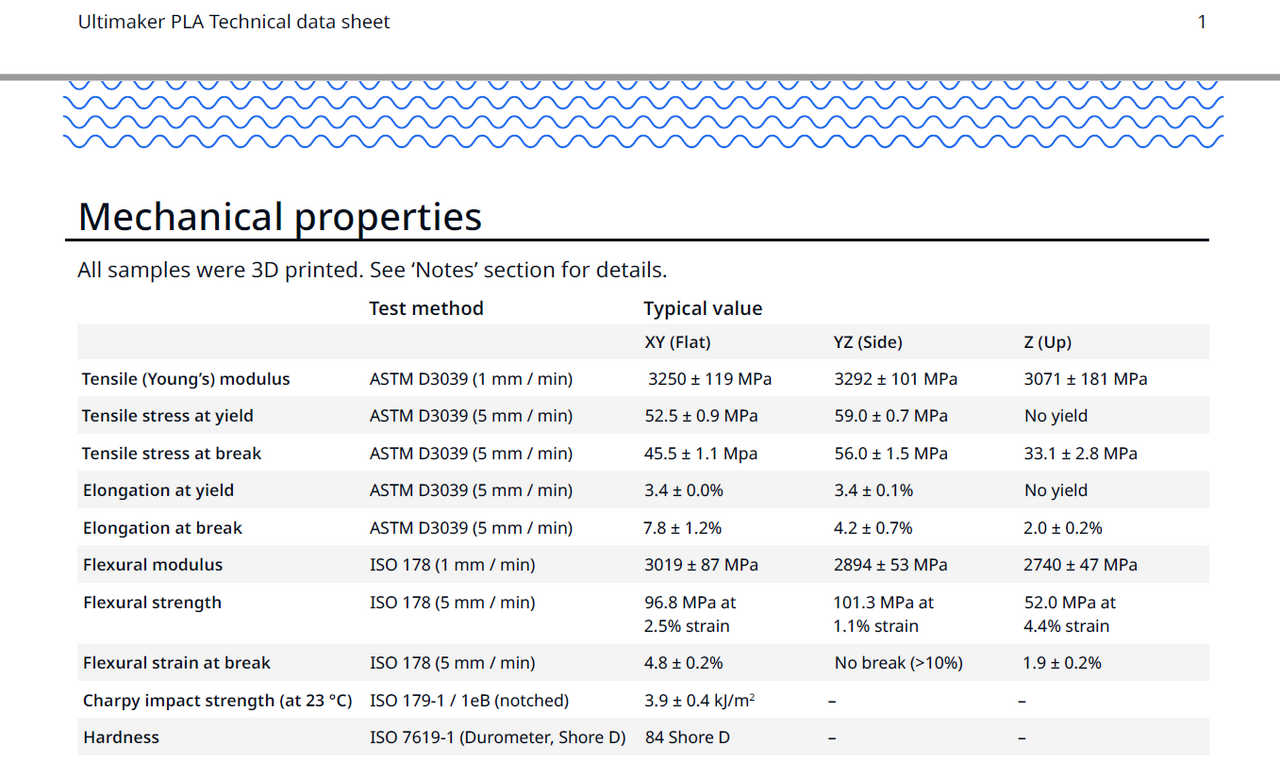Select the Ultimaker PLA Technical data sheet title
Image resolution: width=1280 pixels, height=761 pixels.
pos(233,21)
